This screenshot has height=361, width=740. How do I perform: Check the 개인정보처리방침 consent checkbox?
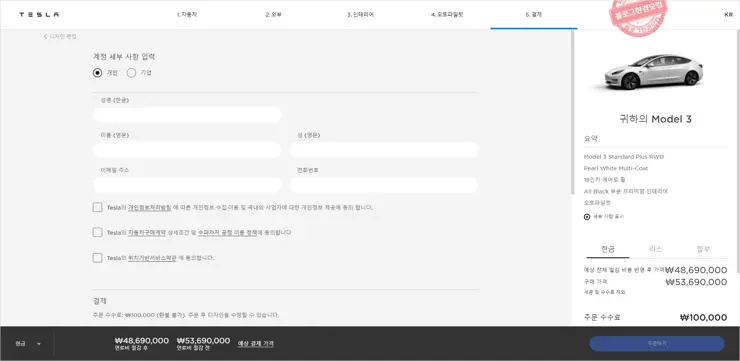point(98,207)
